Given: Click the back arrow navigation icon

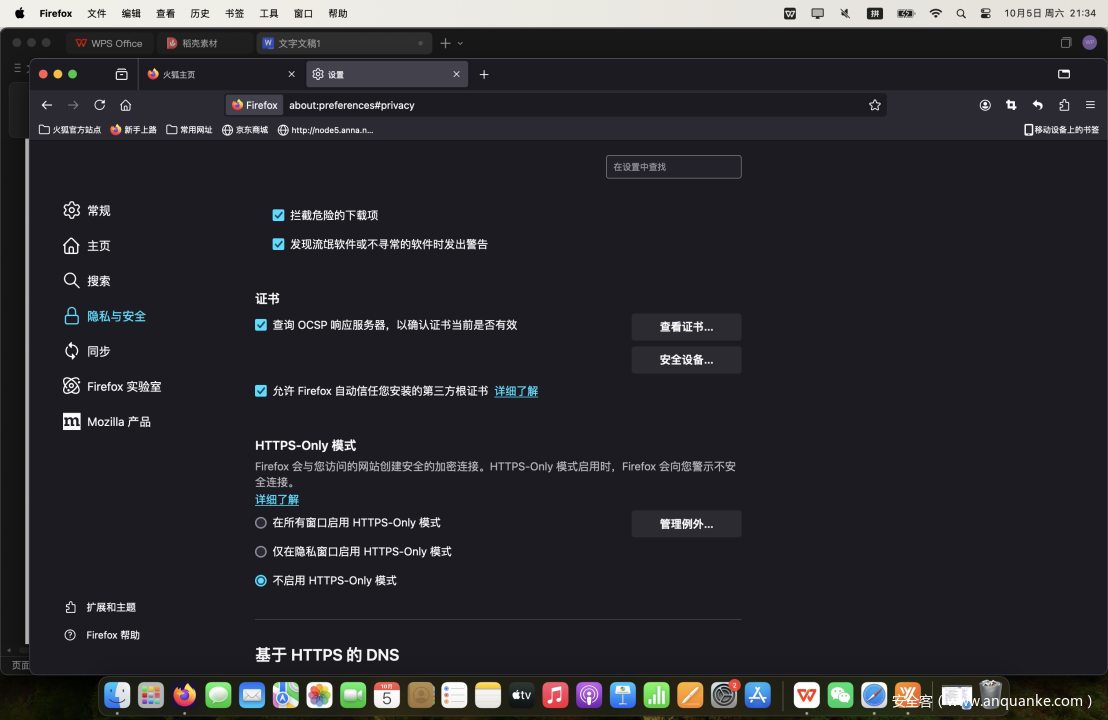Looking at the screenshot, I should tap(47, 105).
